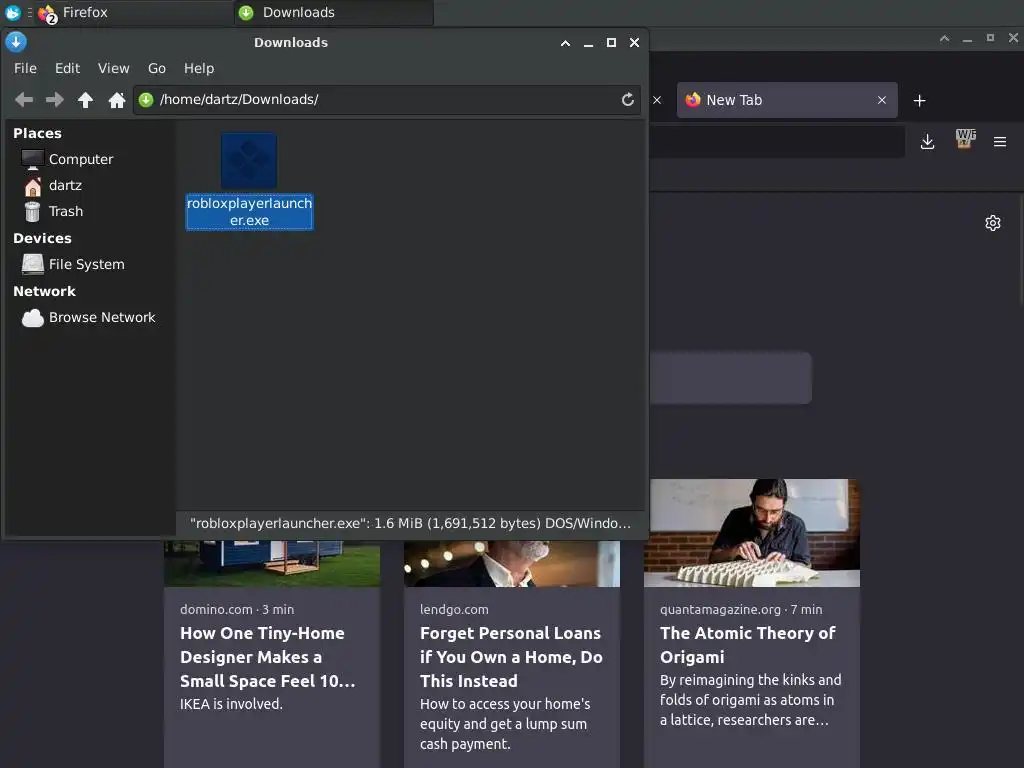Click the status bar file info text
The image size is (1024, 768).
pyautogui.click(x=410, y=523)
